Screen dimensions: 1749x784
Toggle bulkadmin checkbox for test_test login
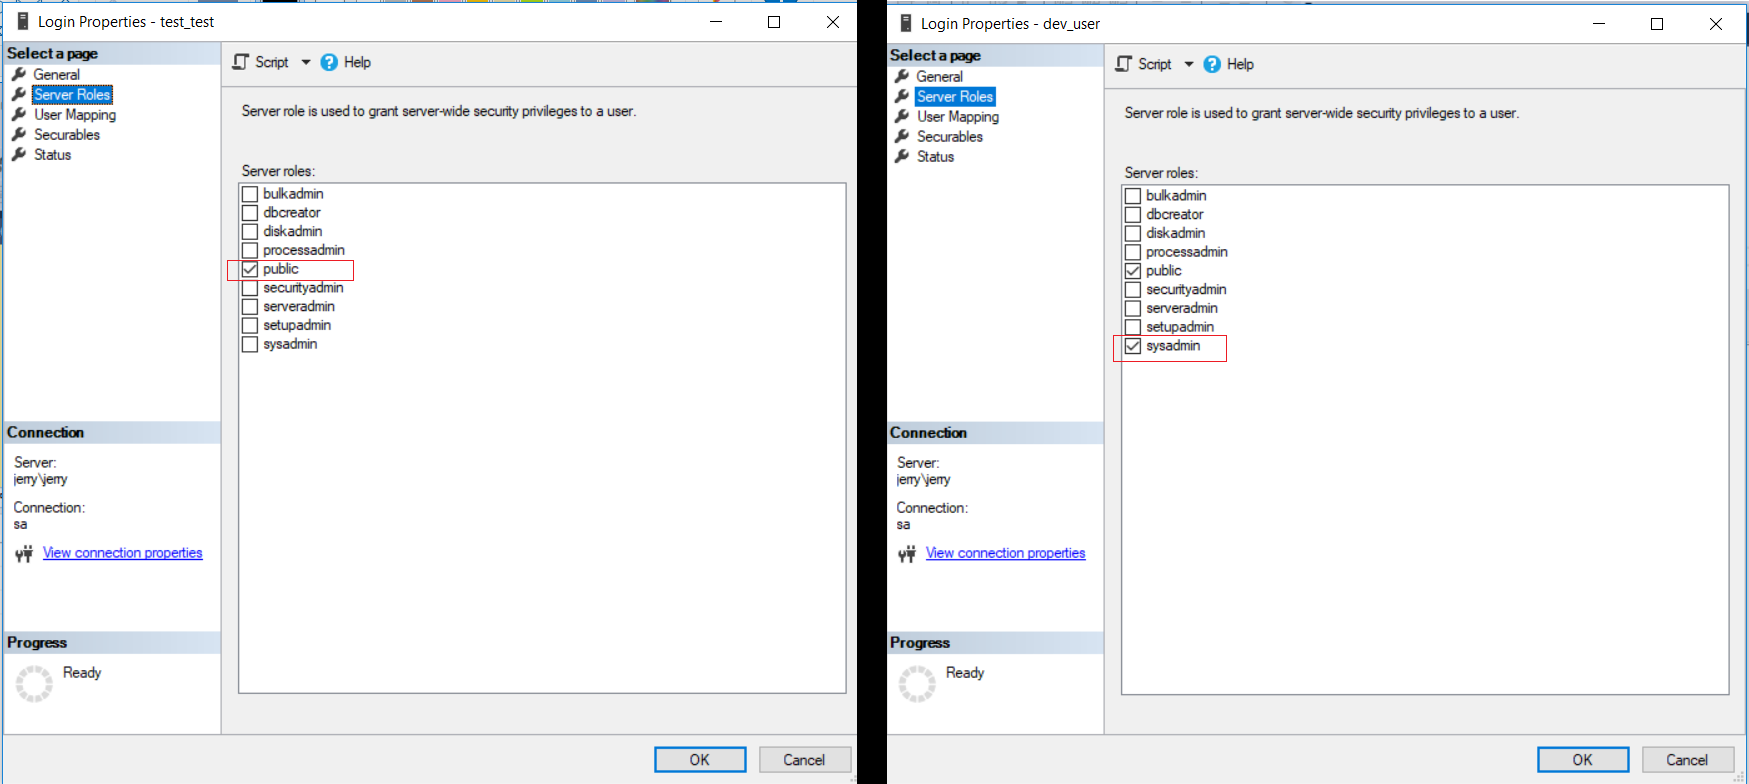pos(250,194)
